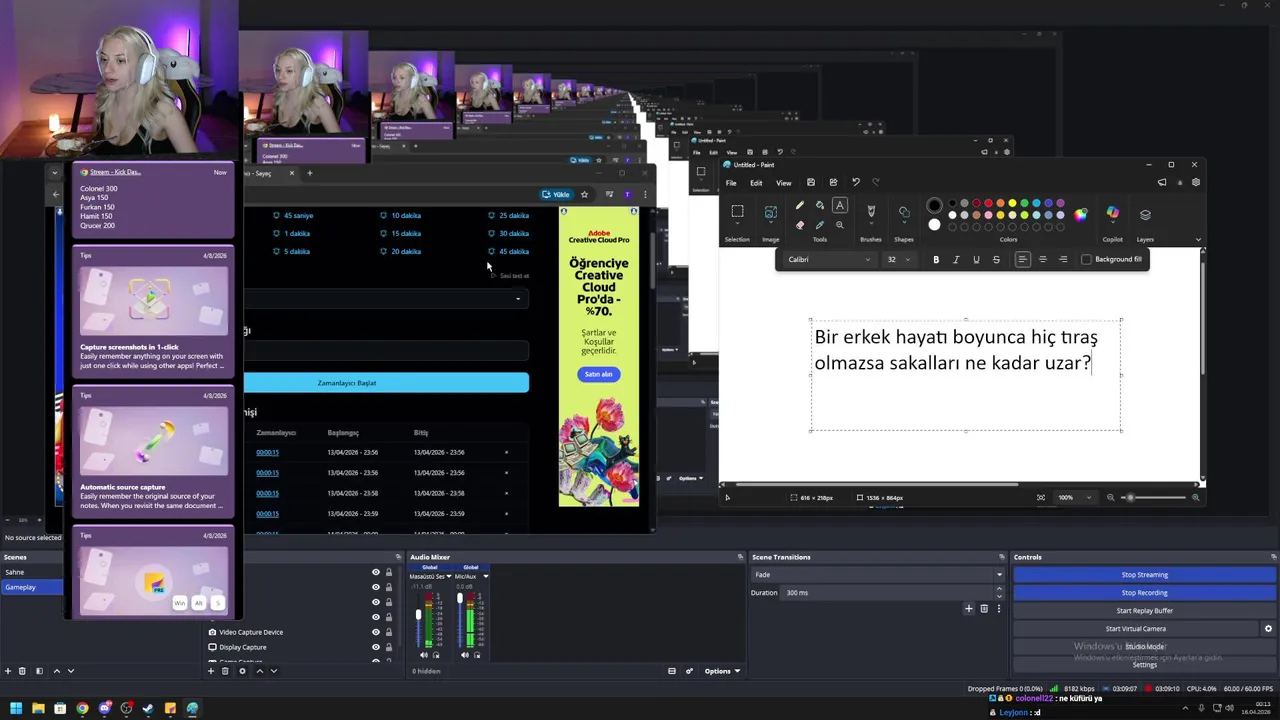This screenshot has width=1280, height=720.
Task: Click the Start Virtual Camera button
Action: click(x=1136, y=629)
